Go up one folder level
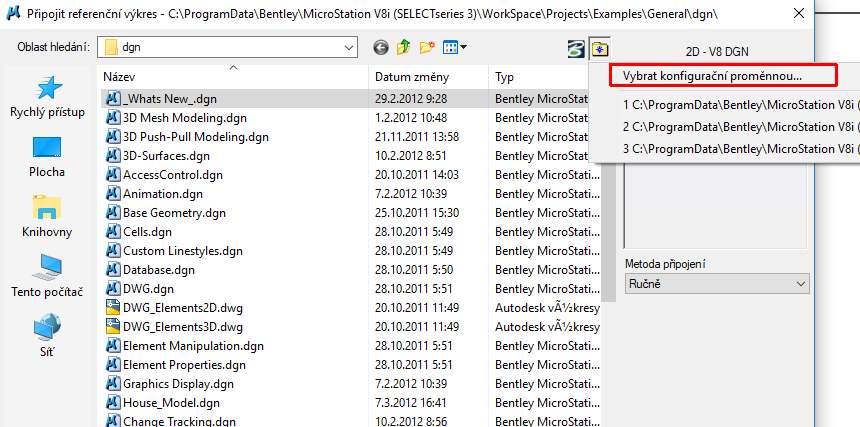860x427 pixels. (404, 47)
